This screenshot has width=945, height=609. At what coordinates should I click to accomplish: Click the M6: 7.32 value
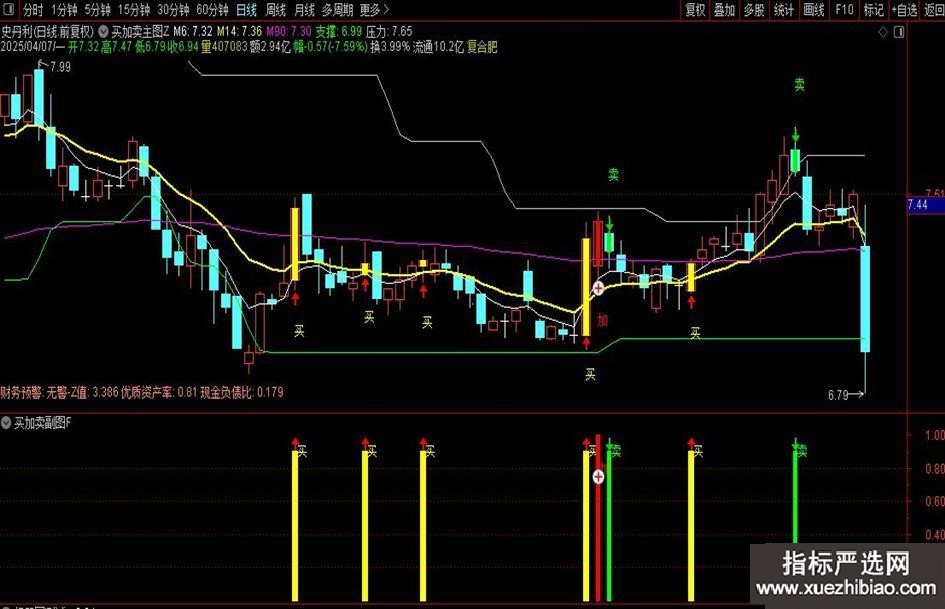(193, 31)
